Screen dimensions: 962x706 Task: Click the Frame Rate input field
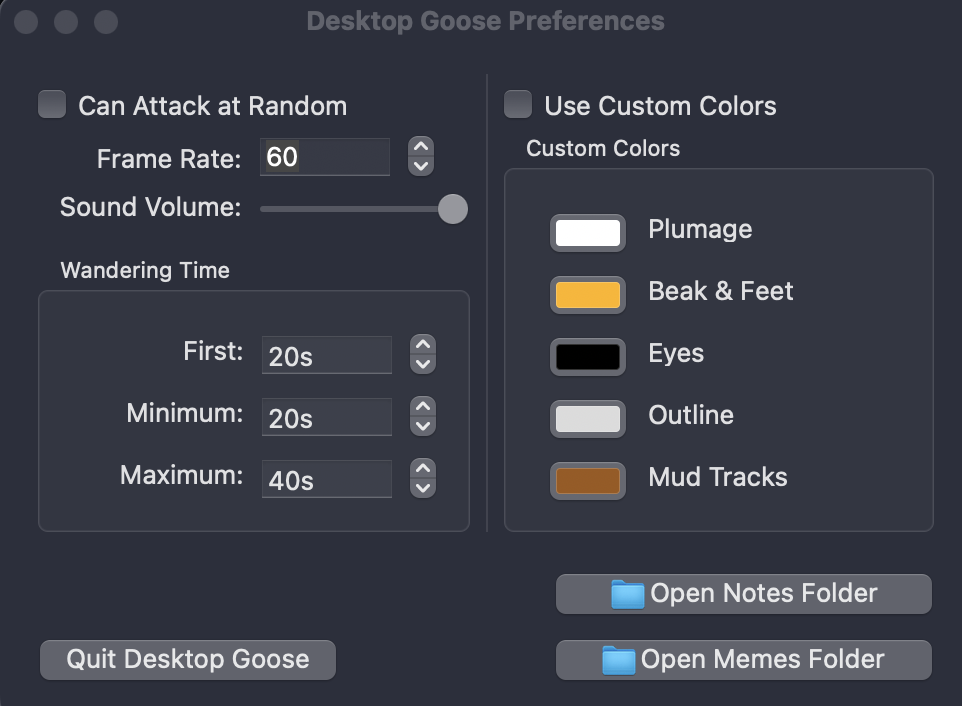325,157
